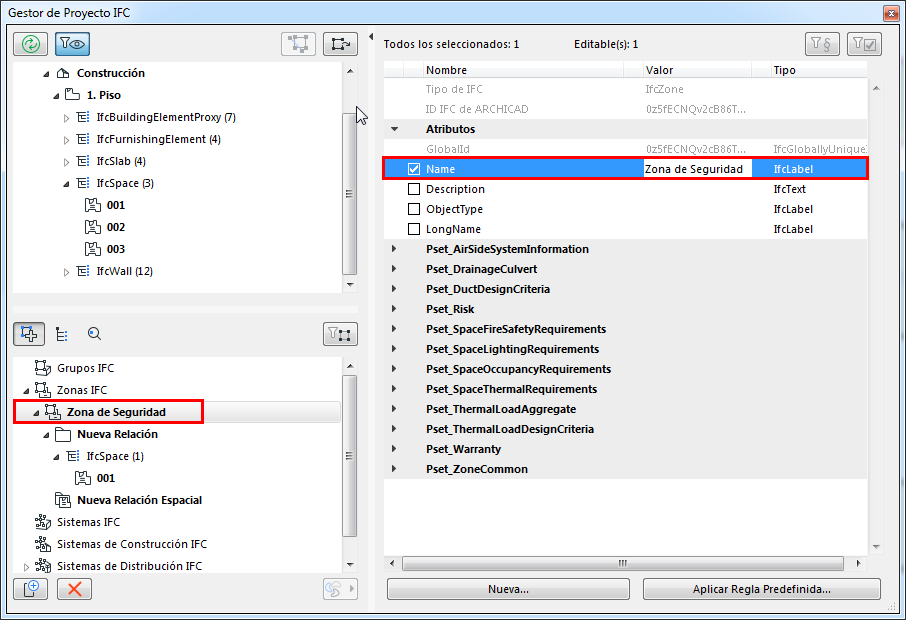Select the hierarchy list view icon

click(x=60, y=333)
